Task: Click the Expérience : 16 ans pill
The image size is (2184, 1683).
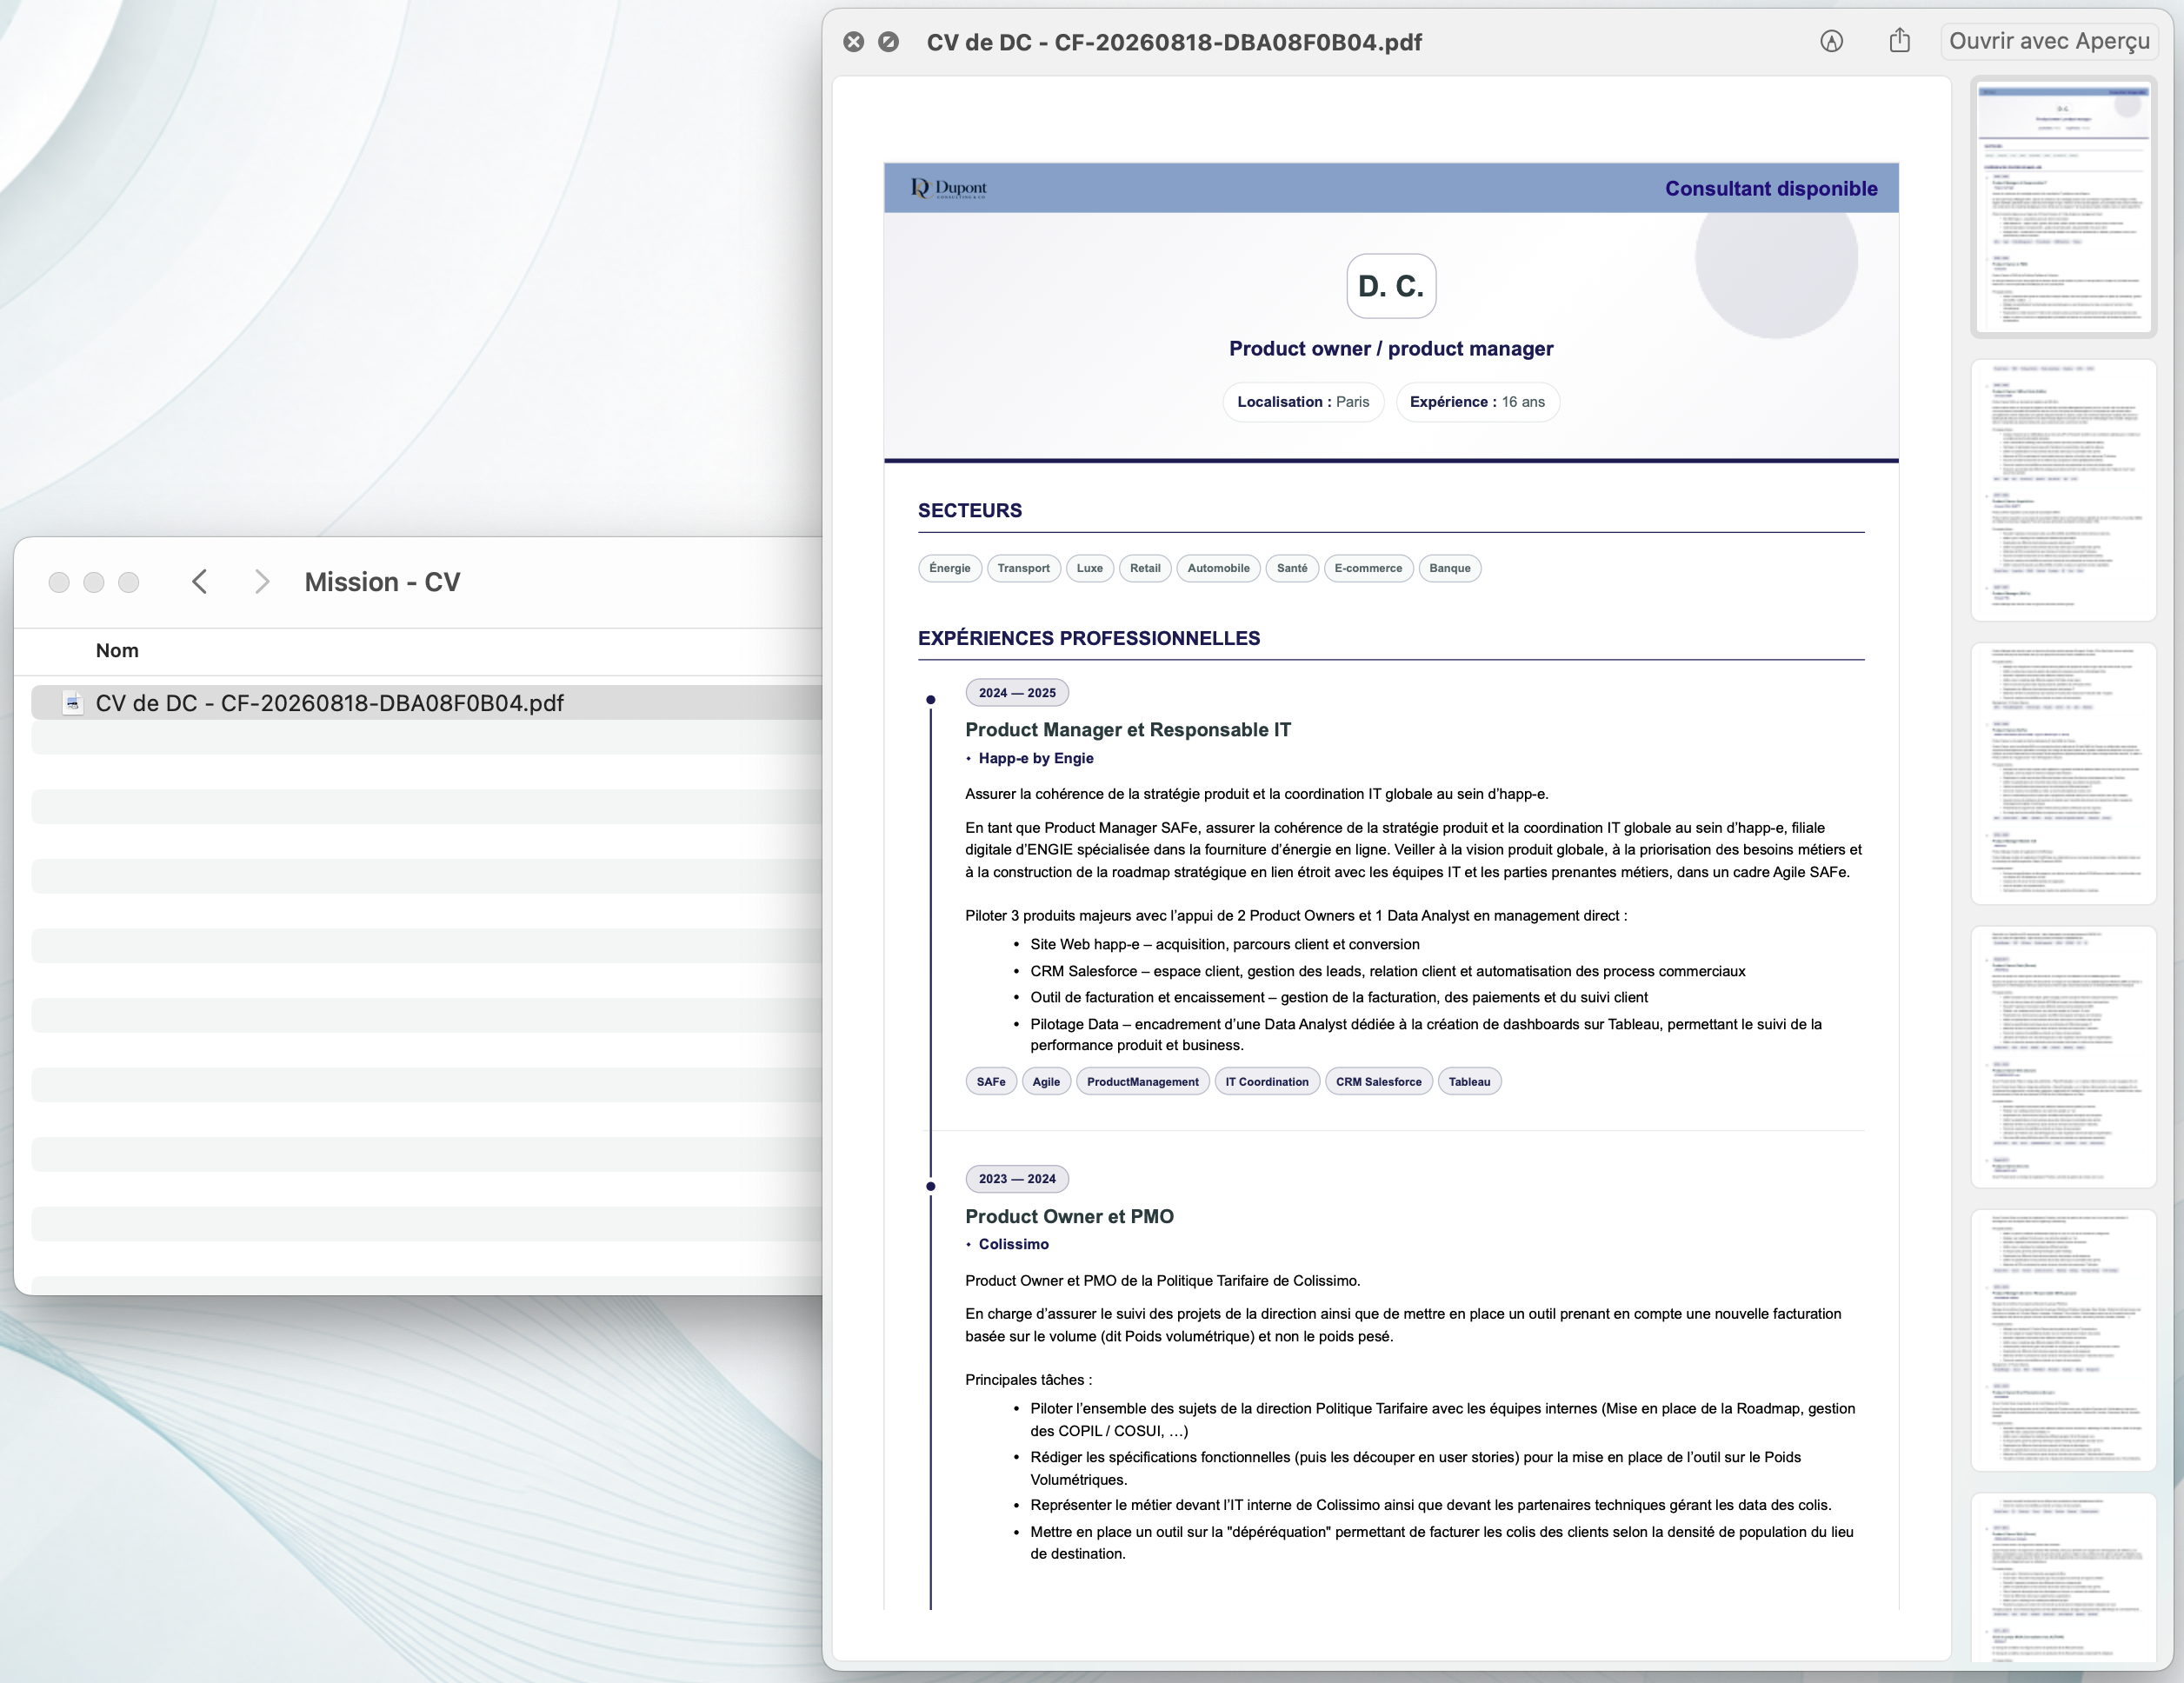Action: [x=1477, y=402]
